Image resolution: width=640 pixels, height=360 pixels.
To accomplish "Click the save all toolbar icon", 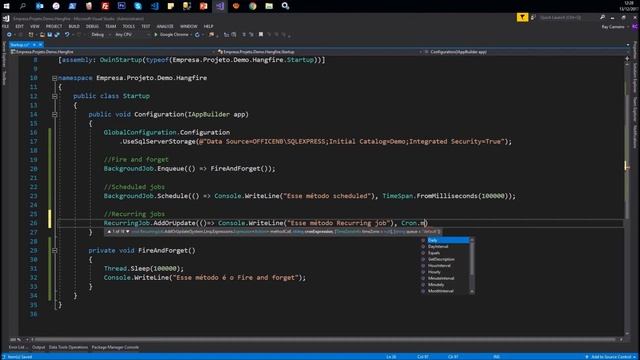I will [x=57, y=35].
